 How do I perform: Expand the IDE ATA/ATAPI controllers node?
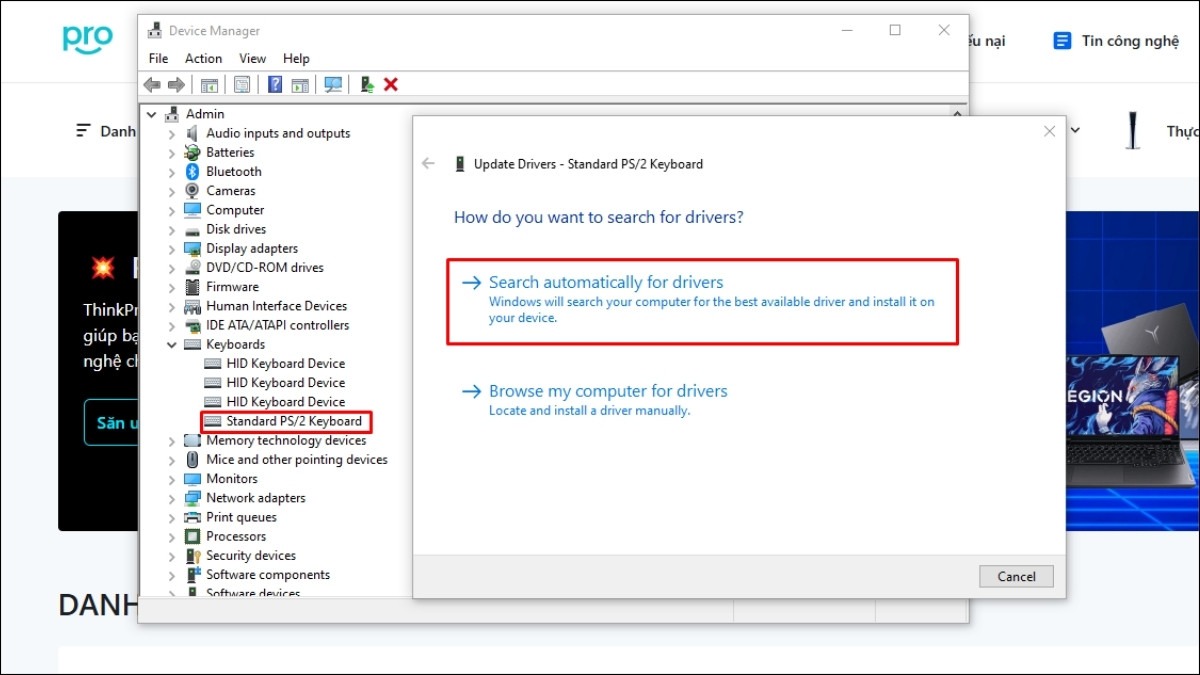pos(172,326)
